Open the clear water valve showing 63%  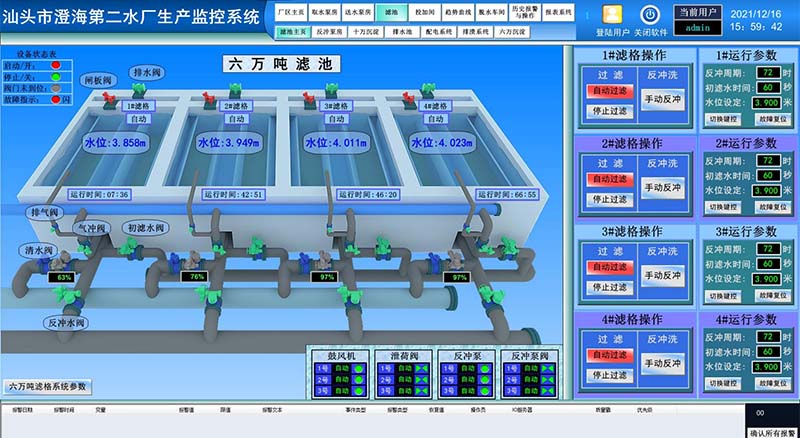62,261
